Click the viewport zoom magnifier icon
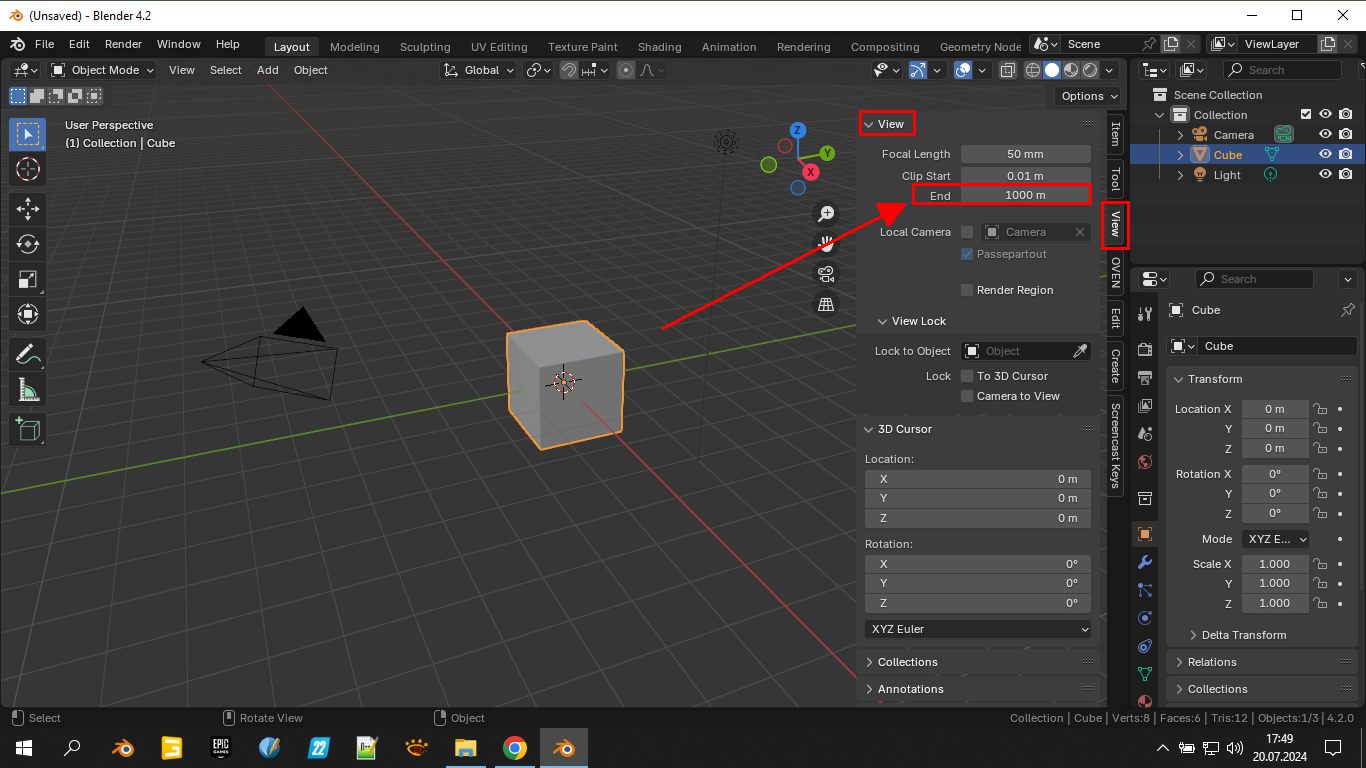This screenshot has height=768, width=1366. pyautogui.click(x=826, y=213)
